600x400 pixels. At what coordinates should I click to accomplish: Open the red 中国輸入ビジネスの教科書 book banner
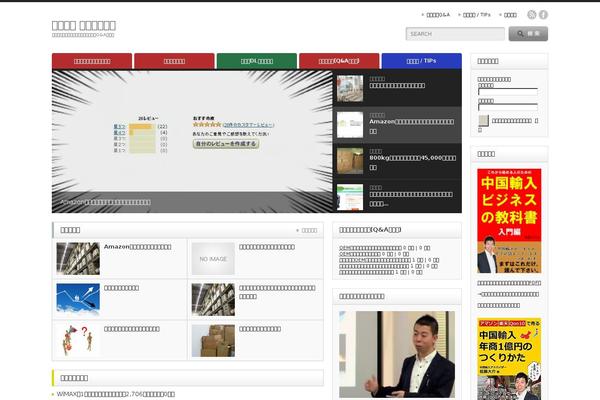[509, 221]
